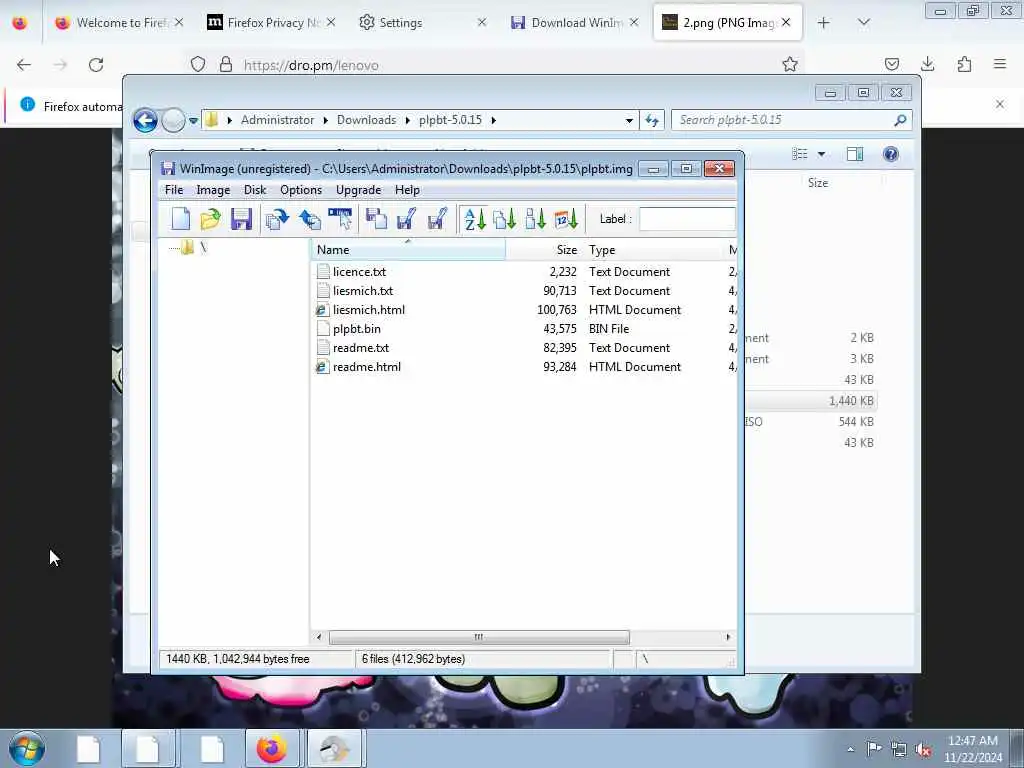Open the Image menu in WinImage
1024x768 pixels.
(x=213, y=190)
